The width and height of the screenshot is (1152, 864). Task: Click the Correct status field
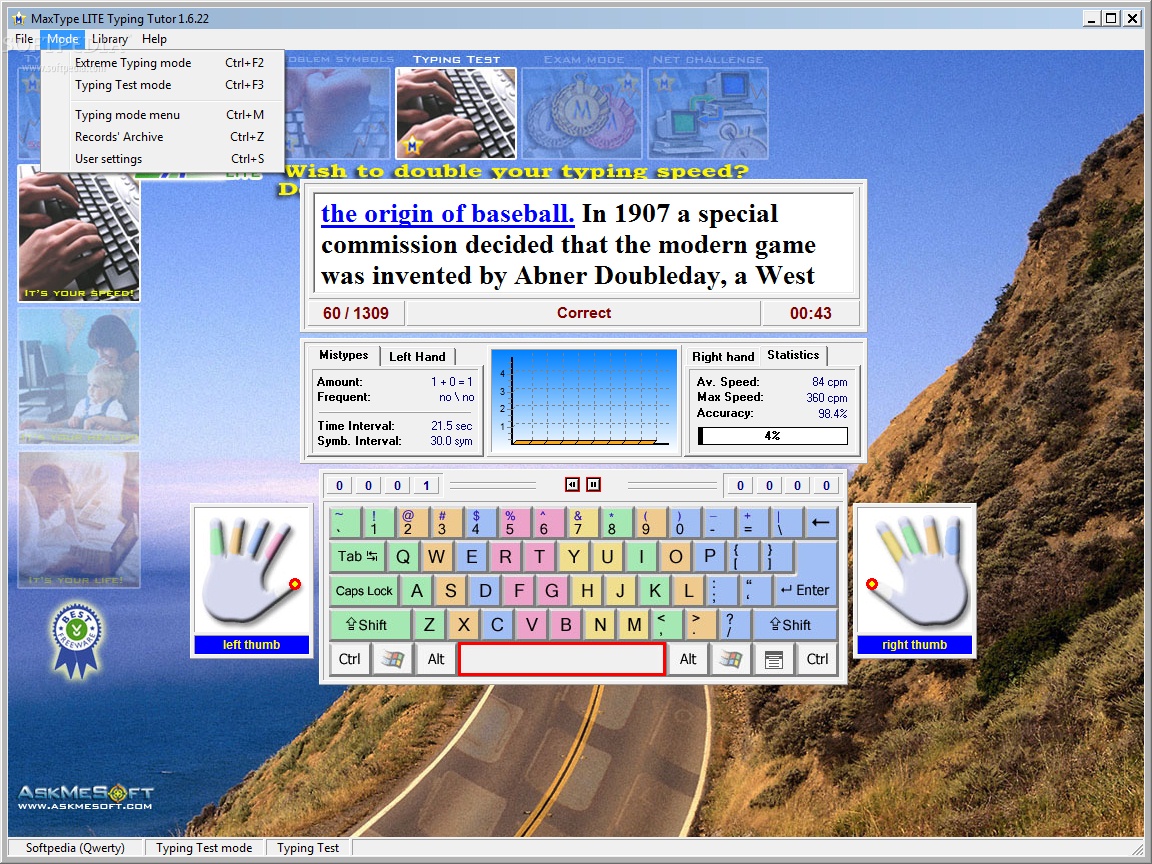coord(584,314)
